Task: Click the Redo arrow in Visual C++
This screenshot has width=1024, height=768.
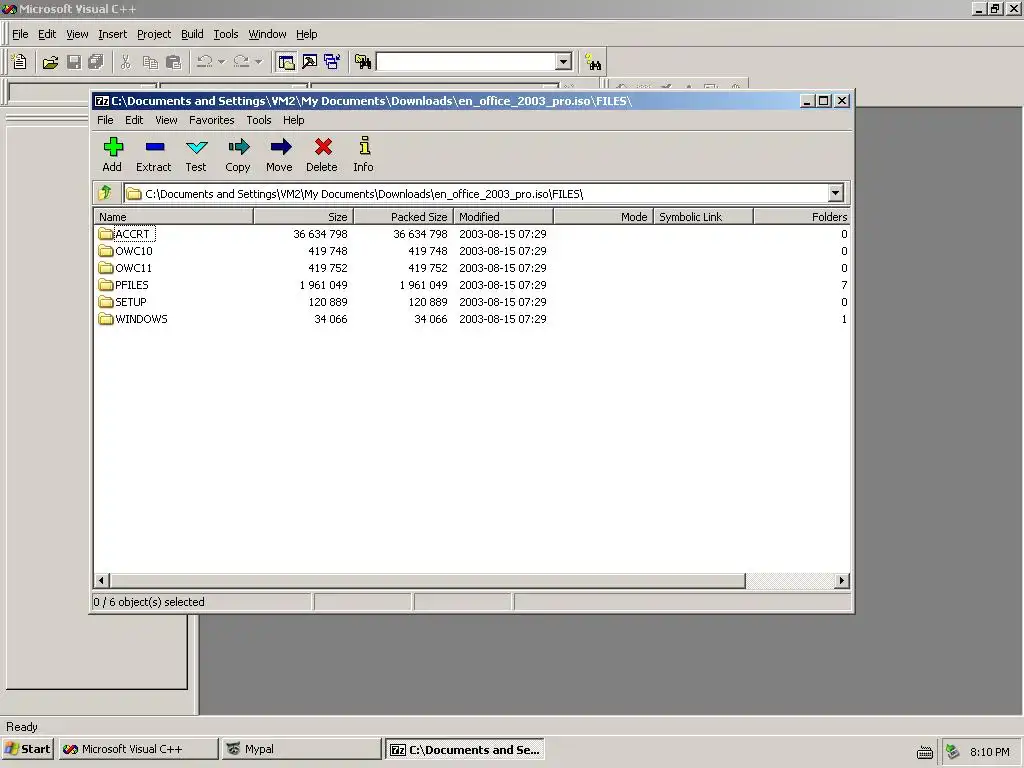Action: pos(241,62)
